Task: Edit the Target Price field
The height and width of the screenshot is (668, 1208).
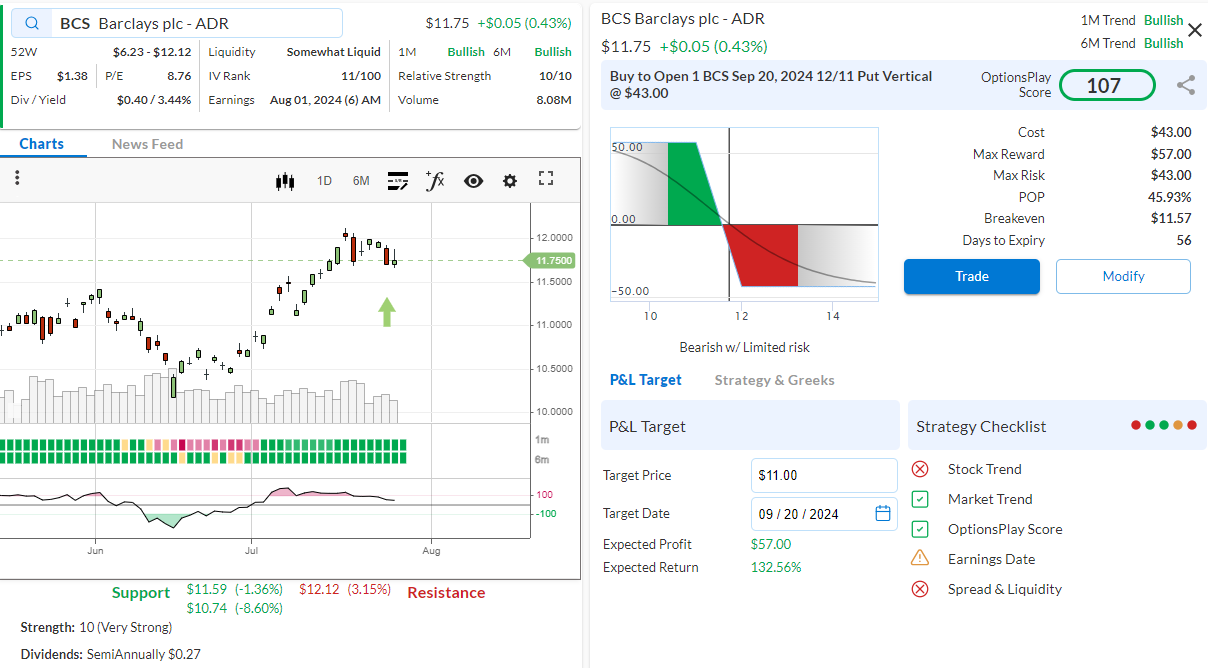Action: point(824,475)
